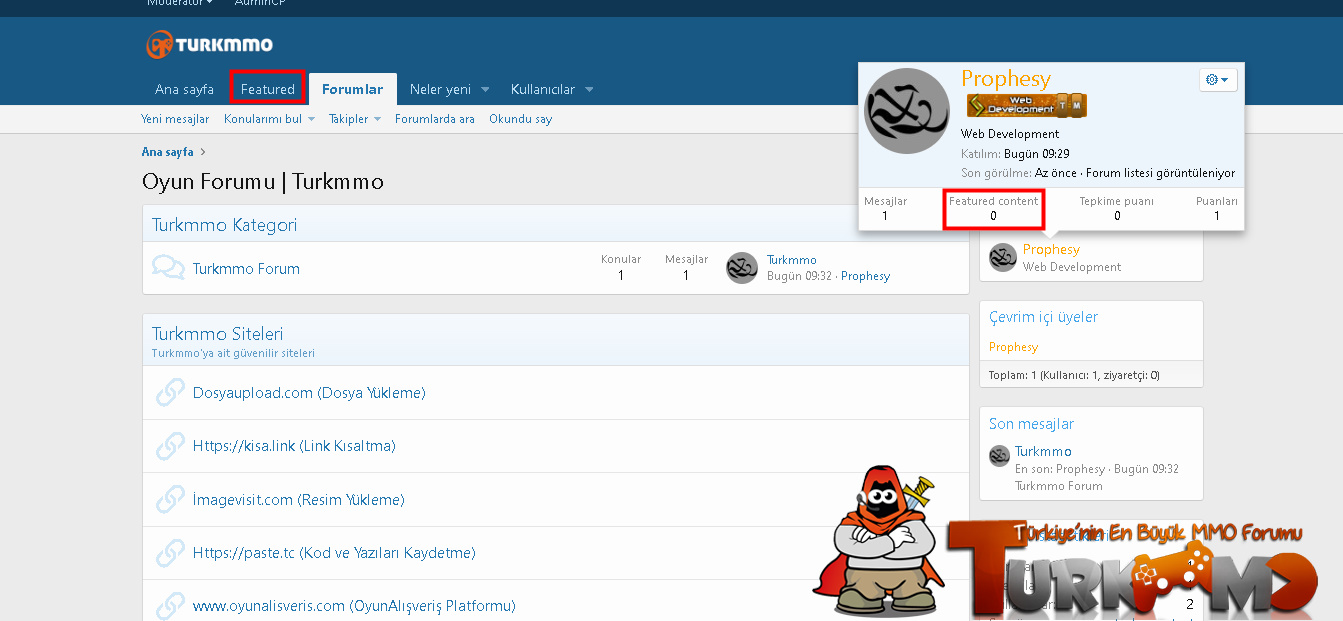1343x621 pixels.
Task: Click link icon beside Https://kisa.link
Action: (170, 446)
